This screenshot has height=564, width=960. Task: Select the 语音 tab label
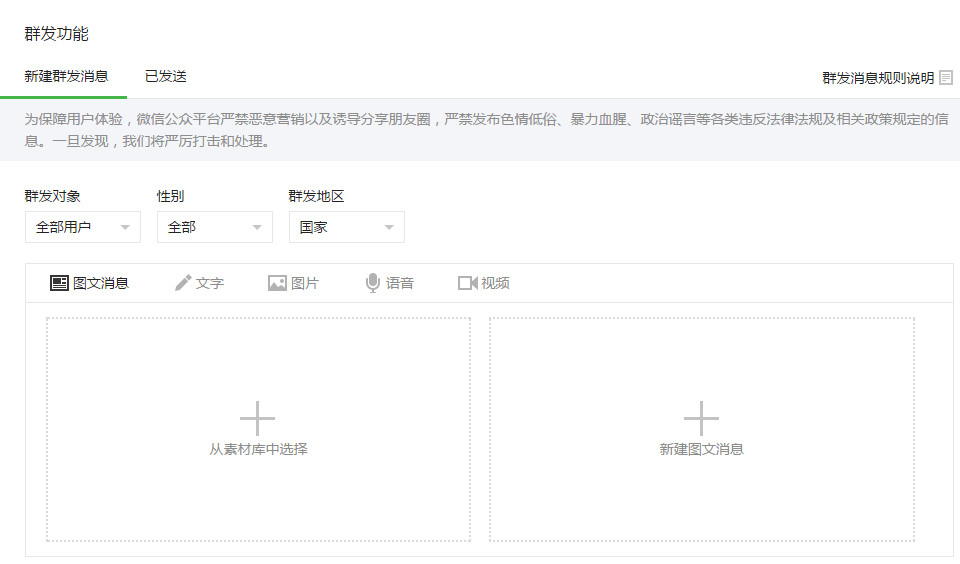click(x=400, y=283)
